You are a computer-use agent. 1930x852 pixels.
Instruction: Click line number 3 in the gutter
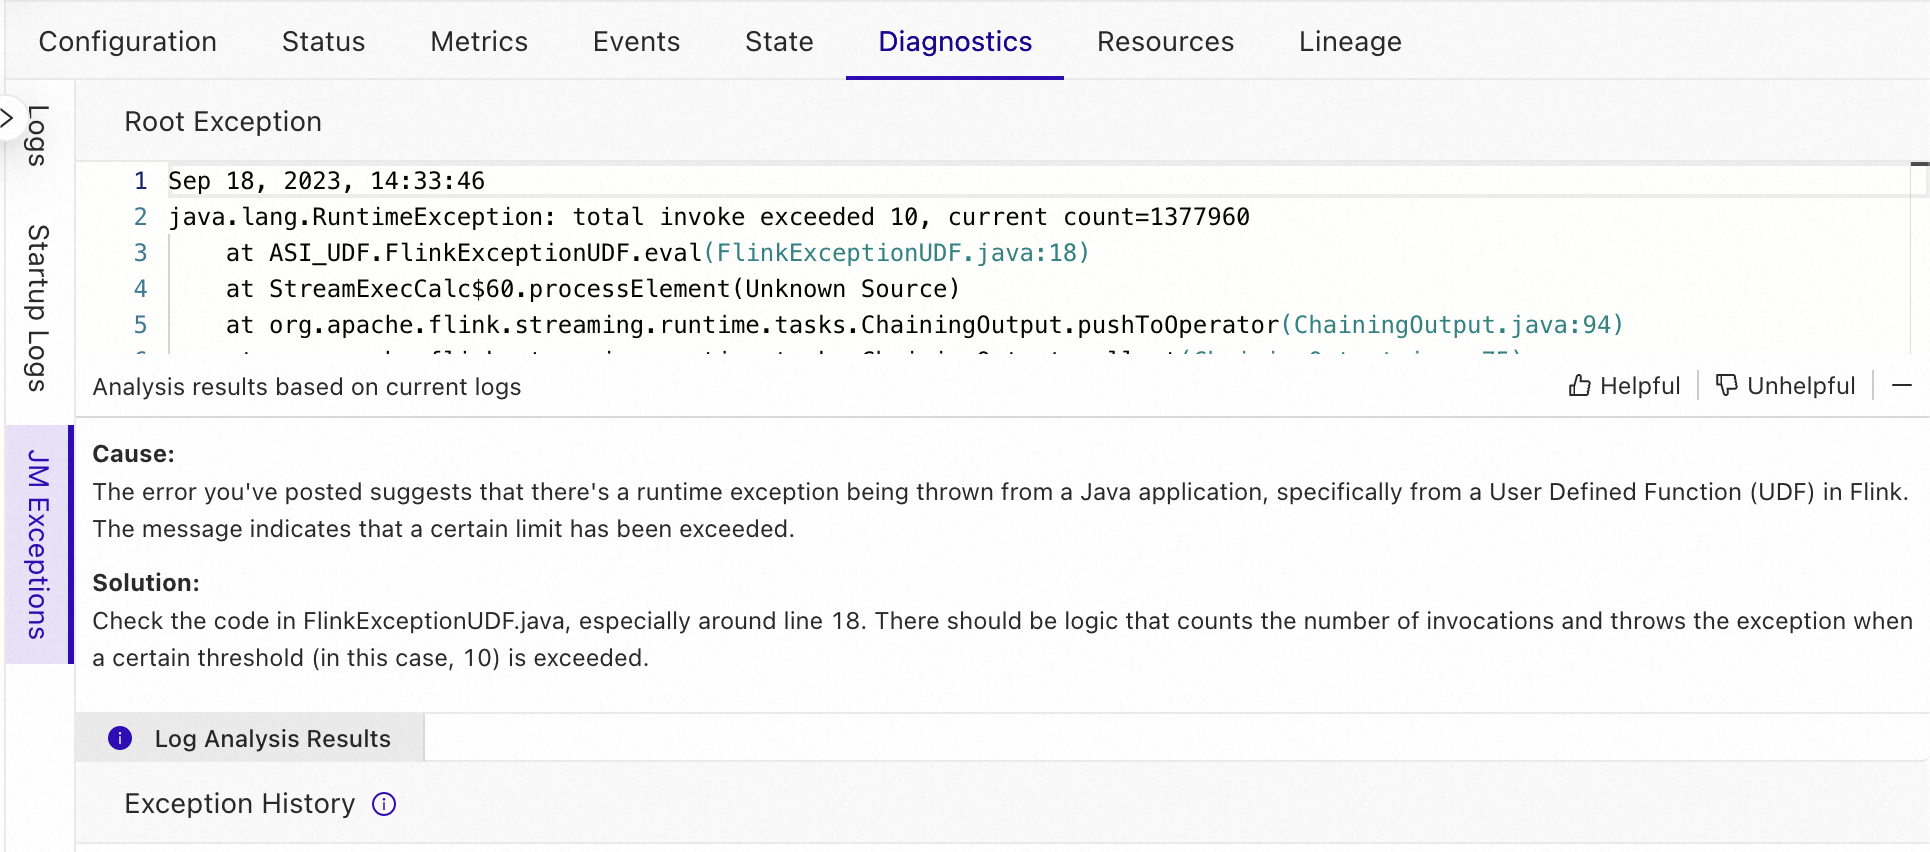click(140, 253)
